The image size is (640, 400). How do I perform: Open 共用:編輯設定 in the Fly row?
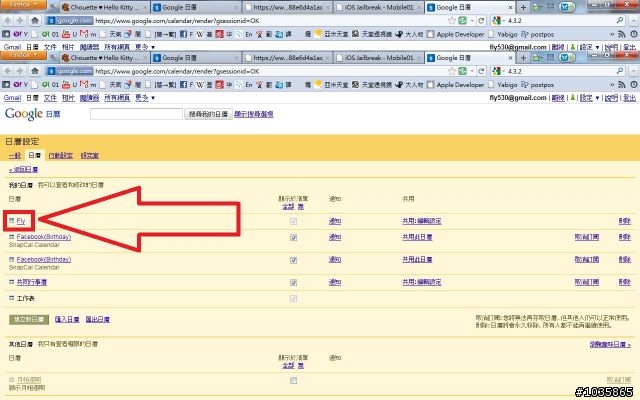[x=422, y=221]
